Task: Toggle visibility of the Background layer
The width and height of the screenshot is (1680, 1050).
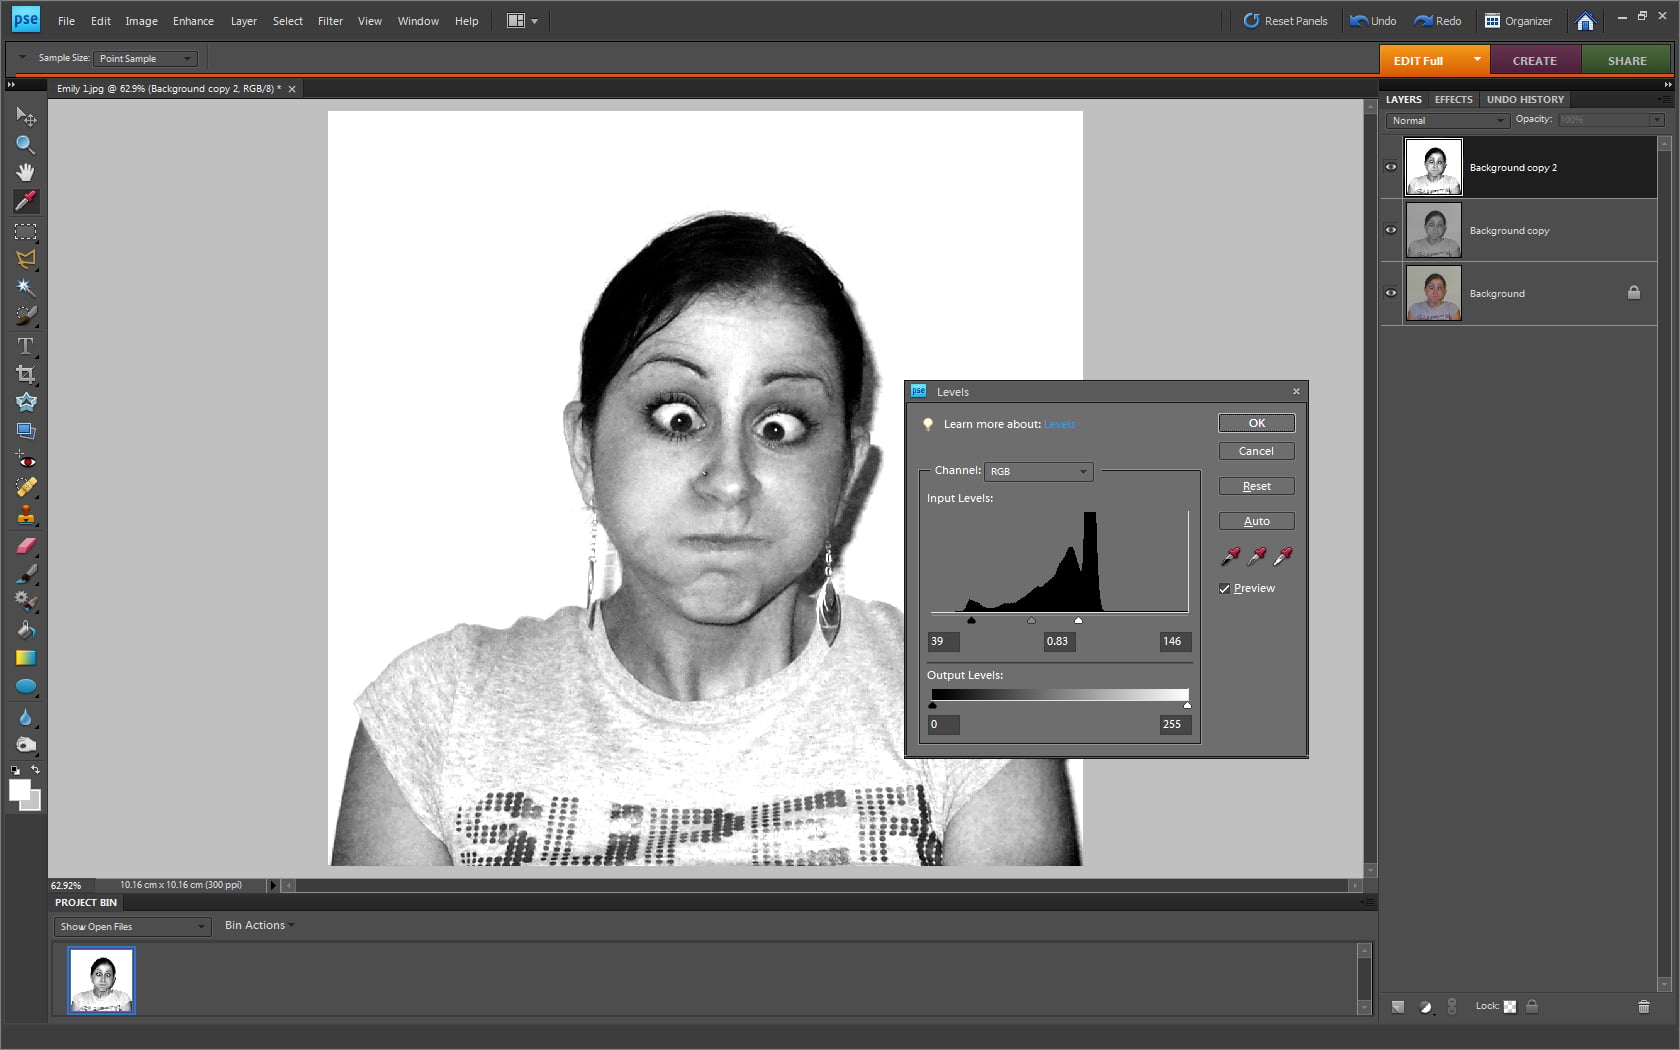Action: [x=1390, y=293]
